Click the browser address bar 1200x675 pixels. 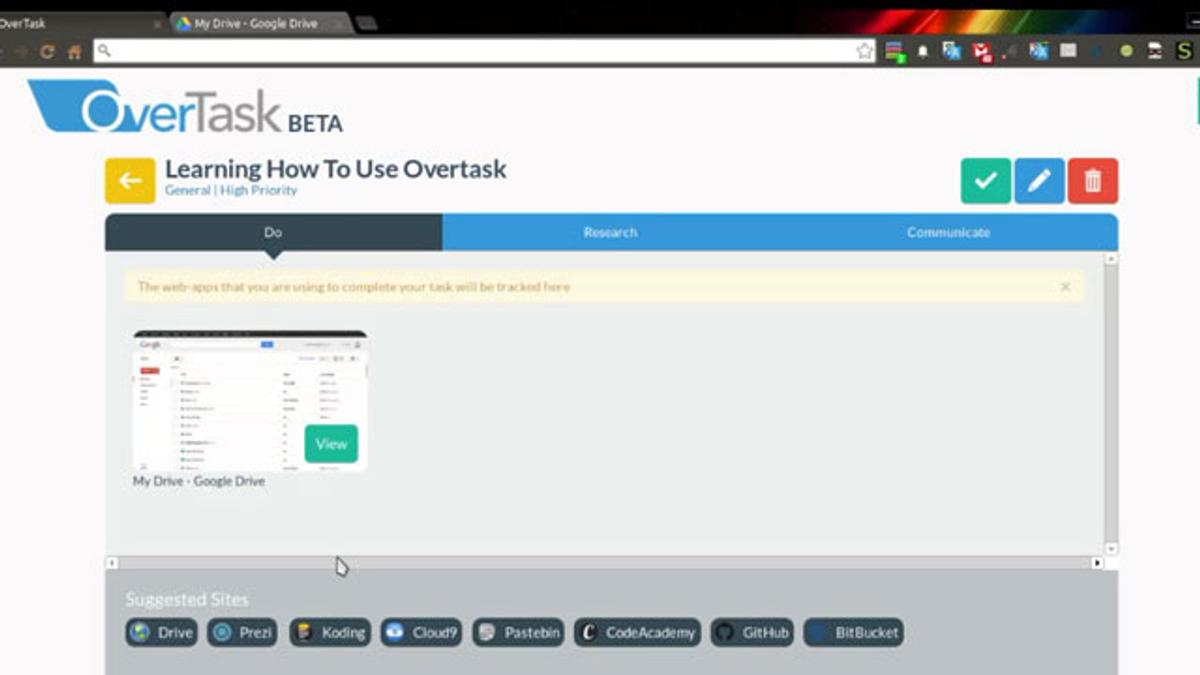coord(480,51)
